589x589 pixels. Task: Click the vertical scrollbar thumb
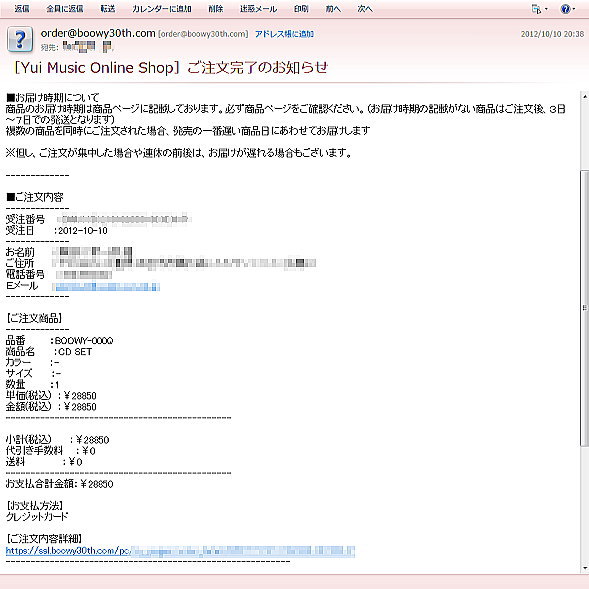[585, 308]
